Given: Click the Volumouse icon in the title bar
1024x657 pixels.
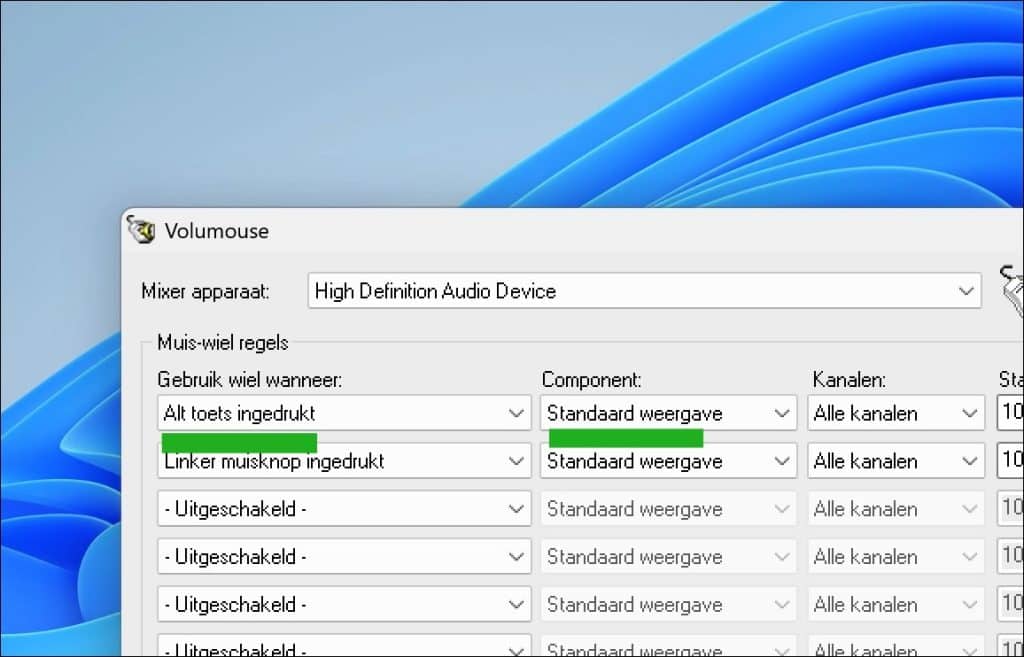Looking at the screenshot, I should pos(141,230).
